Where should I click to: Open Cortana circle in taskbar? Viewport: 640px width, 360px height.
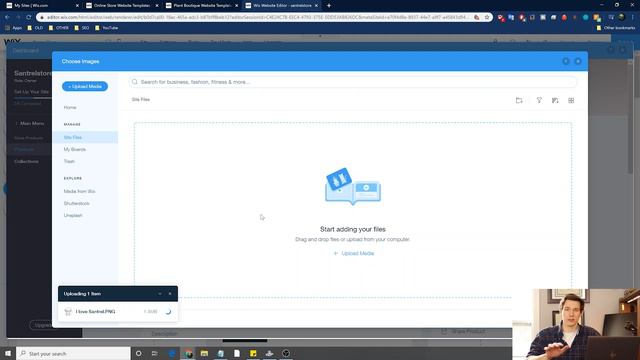tap(138, 353)
